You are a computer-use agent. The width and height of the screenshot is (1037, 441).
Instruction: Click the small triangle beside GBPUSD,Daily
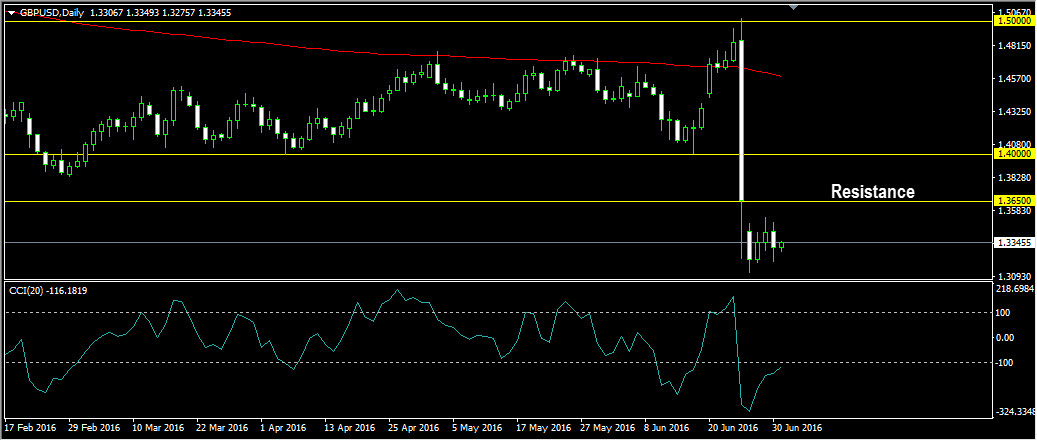click(11, 13)
